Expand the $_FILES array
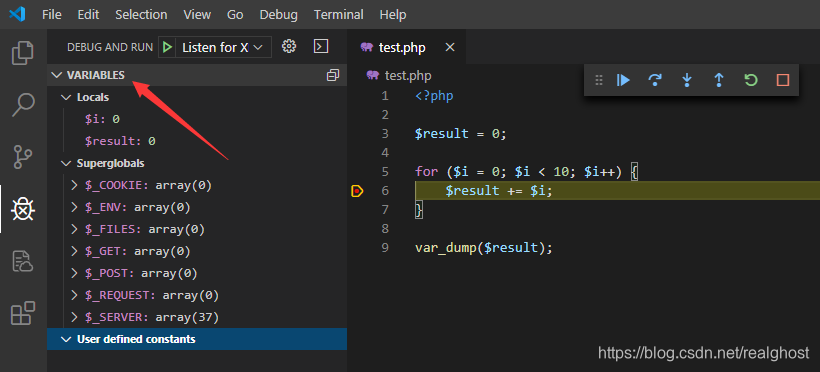820x372 pixels. [x=75, y=229]
